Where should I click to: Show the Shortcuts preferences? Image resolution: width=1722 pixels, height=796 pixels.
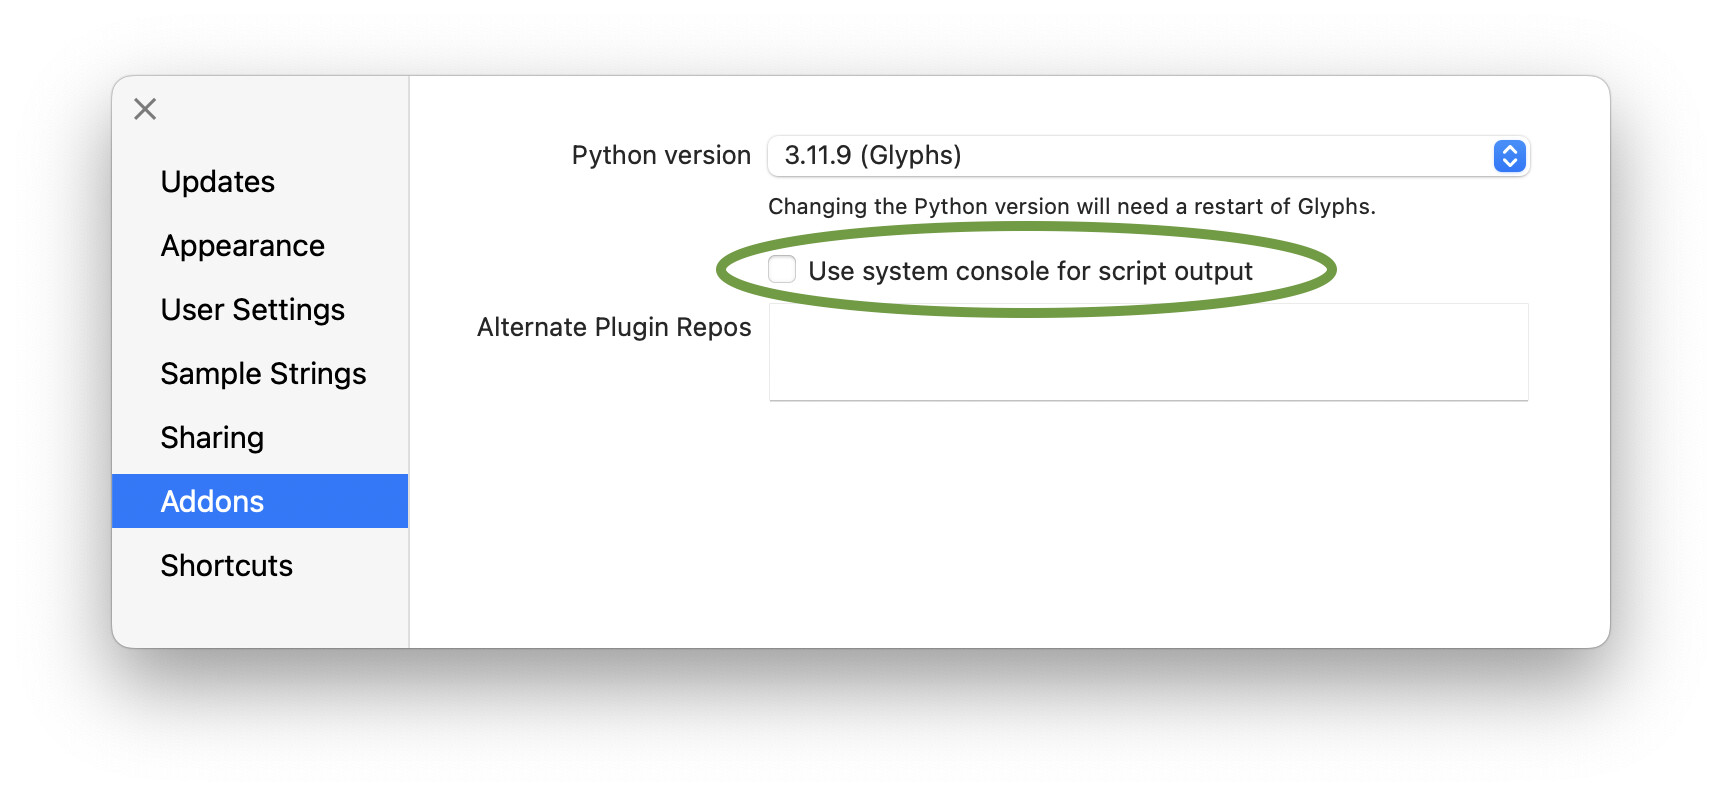point(226,566)
